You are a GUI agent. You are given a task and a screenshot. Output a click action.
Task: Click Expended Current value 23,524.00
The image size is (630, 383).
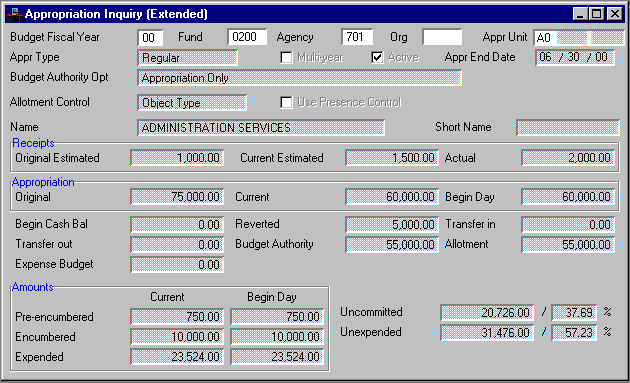click(177, 357)
